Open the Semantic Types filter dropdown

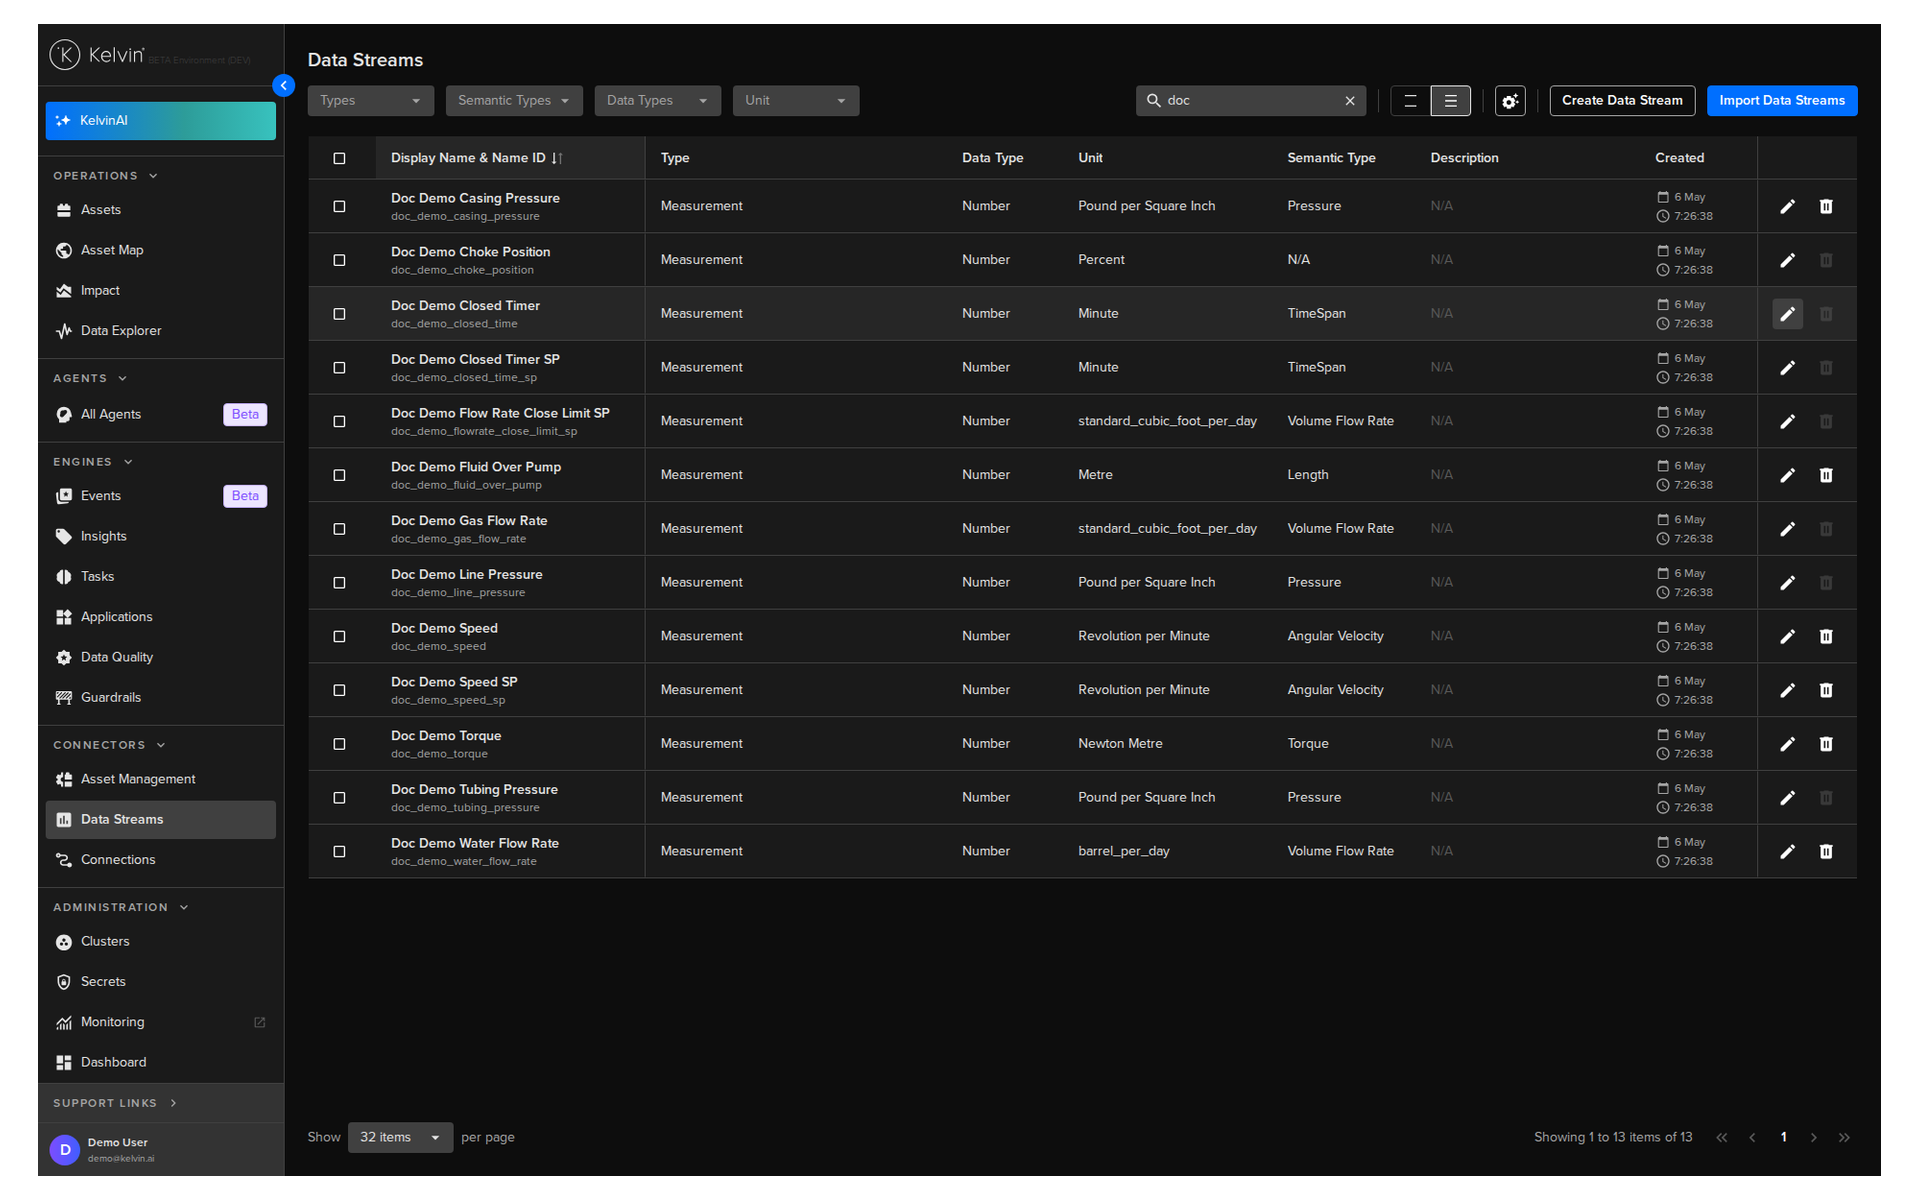tap(514, 101)
